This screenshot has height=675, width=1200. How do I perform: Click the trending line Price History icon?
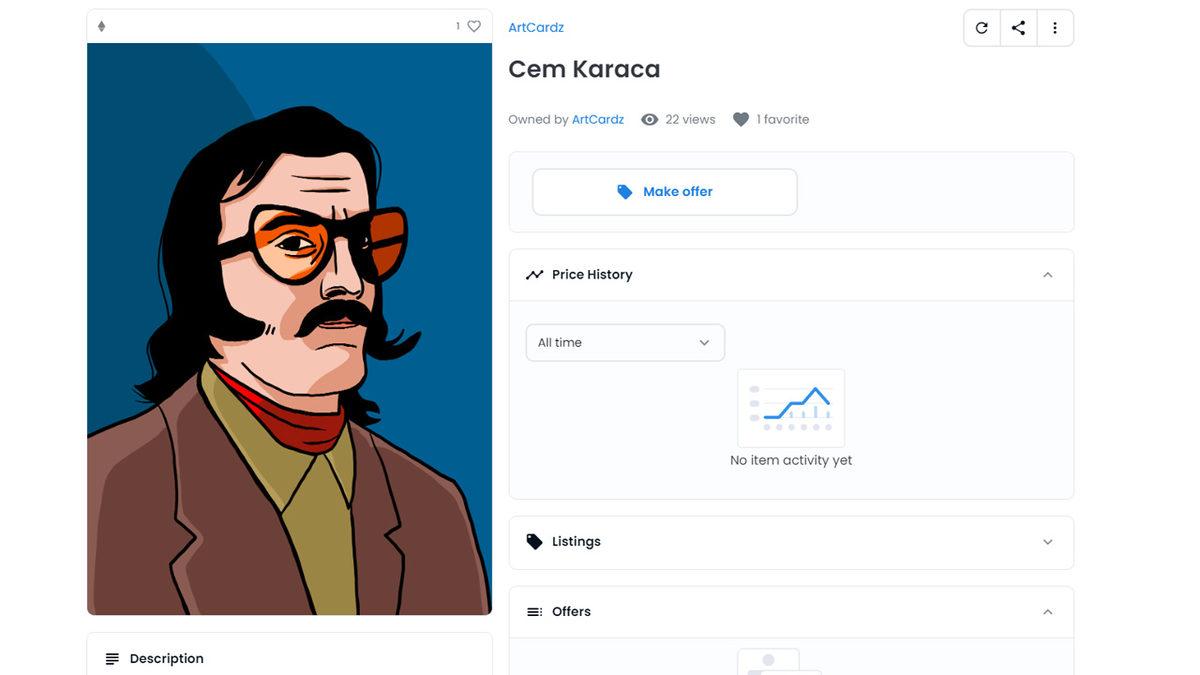click(x=535, y=275)
